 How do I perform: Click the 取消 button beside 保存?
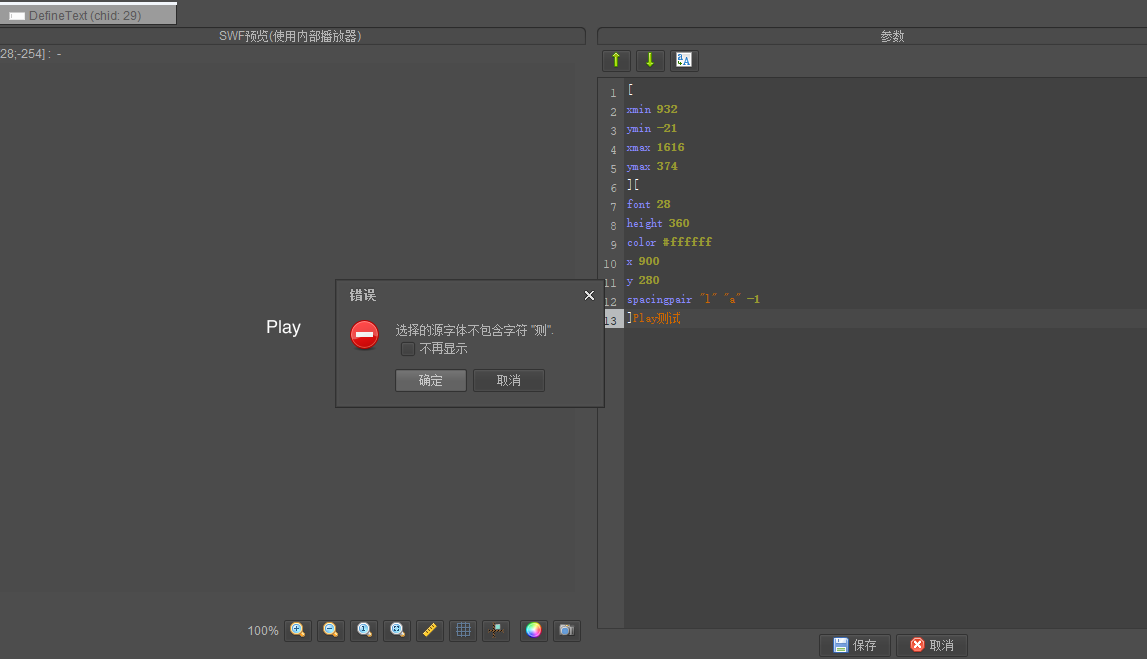931,645
